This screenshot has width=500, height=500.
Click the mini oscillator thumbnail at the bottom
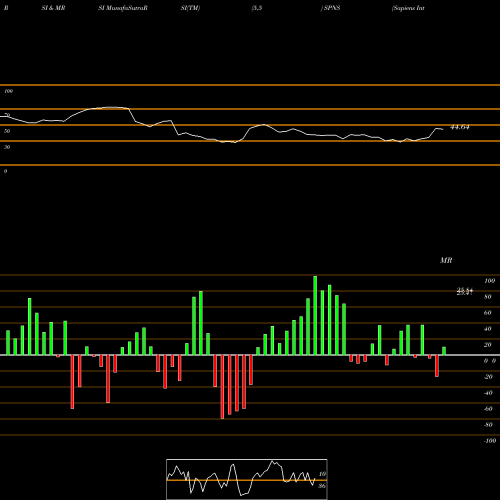pyautogui.click(x=247, y=479)
